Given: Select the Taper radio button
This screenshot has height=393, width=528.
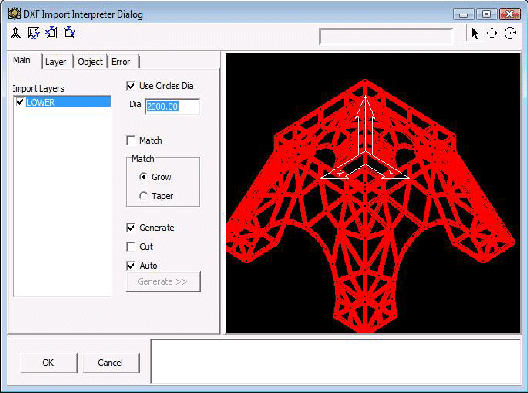Looking at the screenshot, I should pyautogui.click(x=143, y=196).
